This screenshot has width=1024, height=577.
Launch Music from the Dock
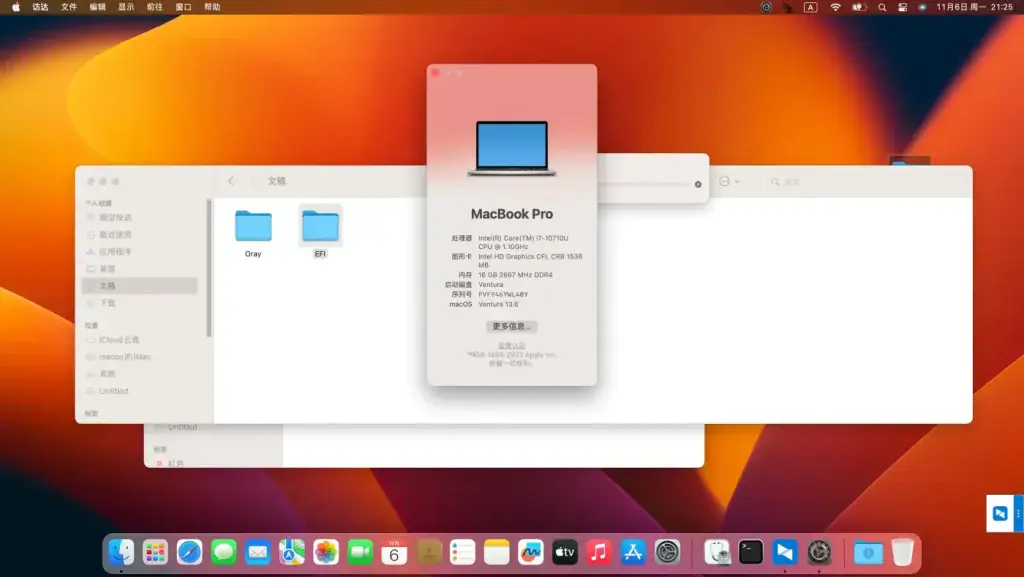click(x=599, y=553)
